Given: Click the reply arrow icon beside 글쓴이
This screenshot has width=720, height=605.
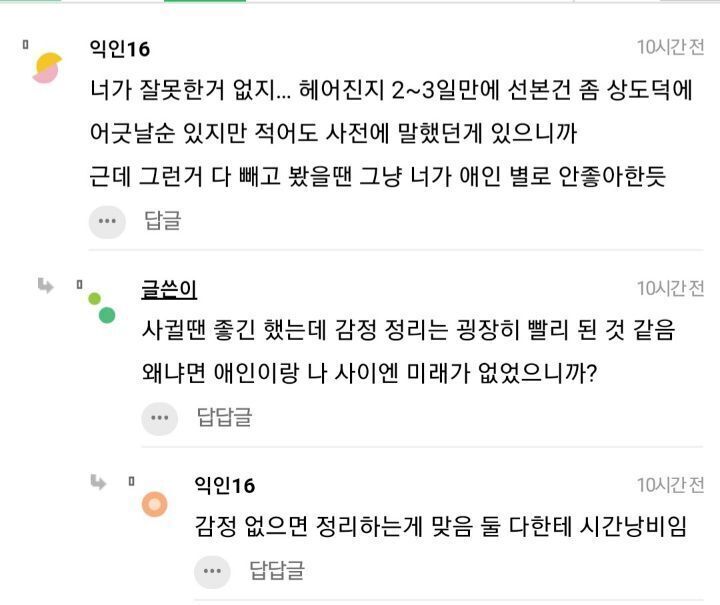Looking at the screenshot, I should [x=46, y=287].
